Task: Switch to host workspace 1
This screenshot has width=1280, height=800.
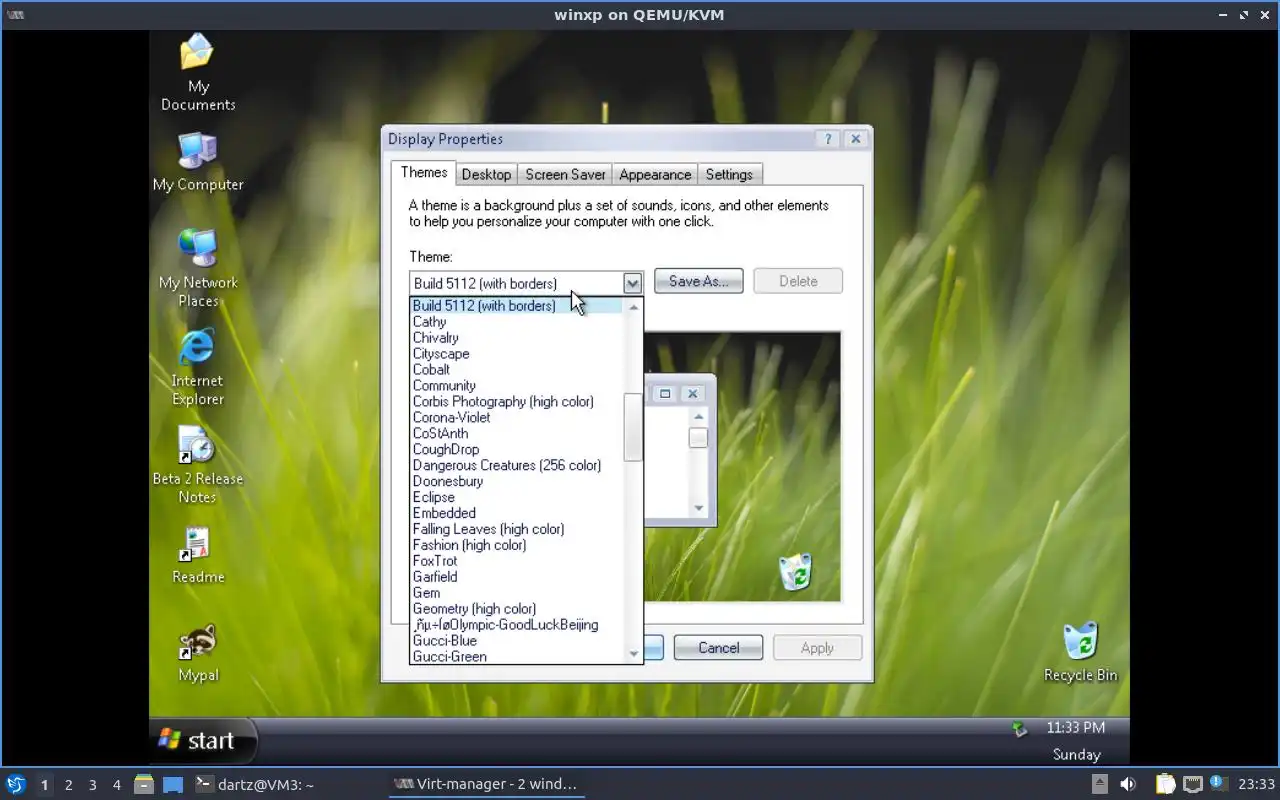Action: click(44, 785)
